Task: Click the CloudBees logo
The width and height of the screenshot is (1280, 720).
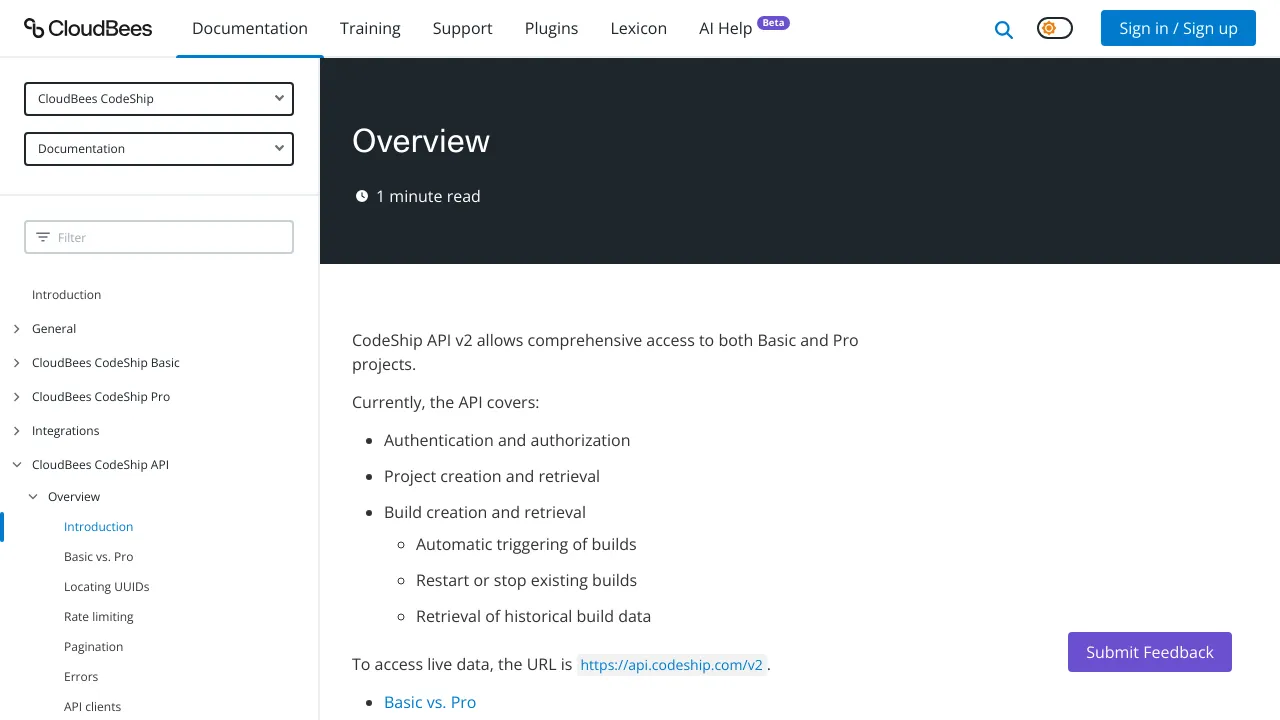Action: 88,28
